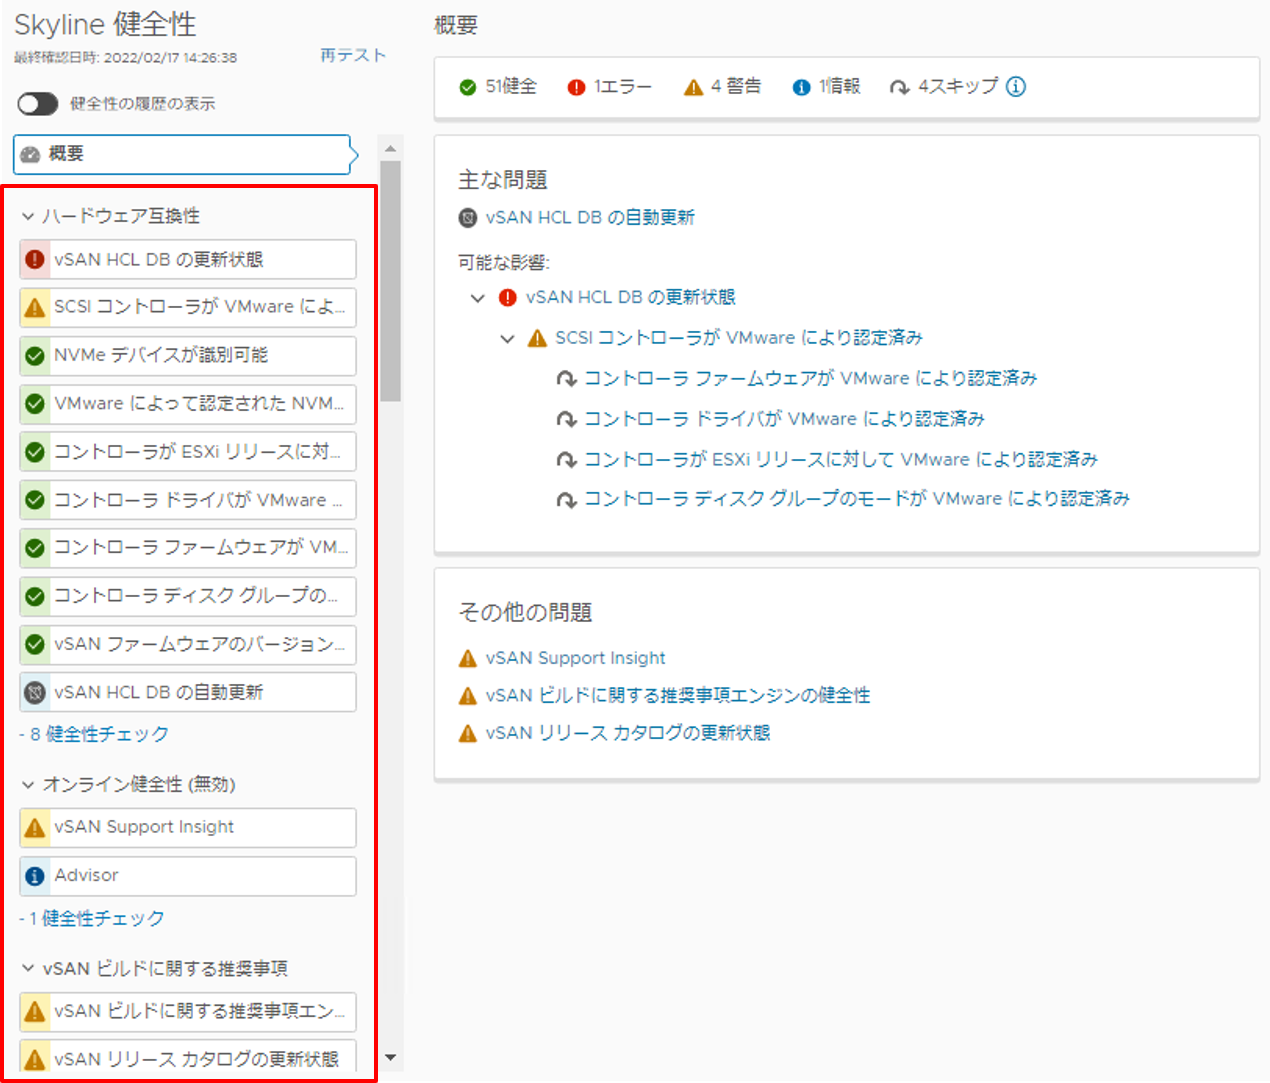Collapse the オンライン健全性 (無効) category
This screenshot has height=1083, width=1270.
28,785
